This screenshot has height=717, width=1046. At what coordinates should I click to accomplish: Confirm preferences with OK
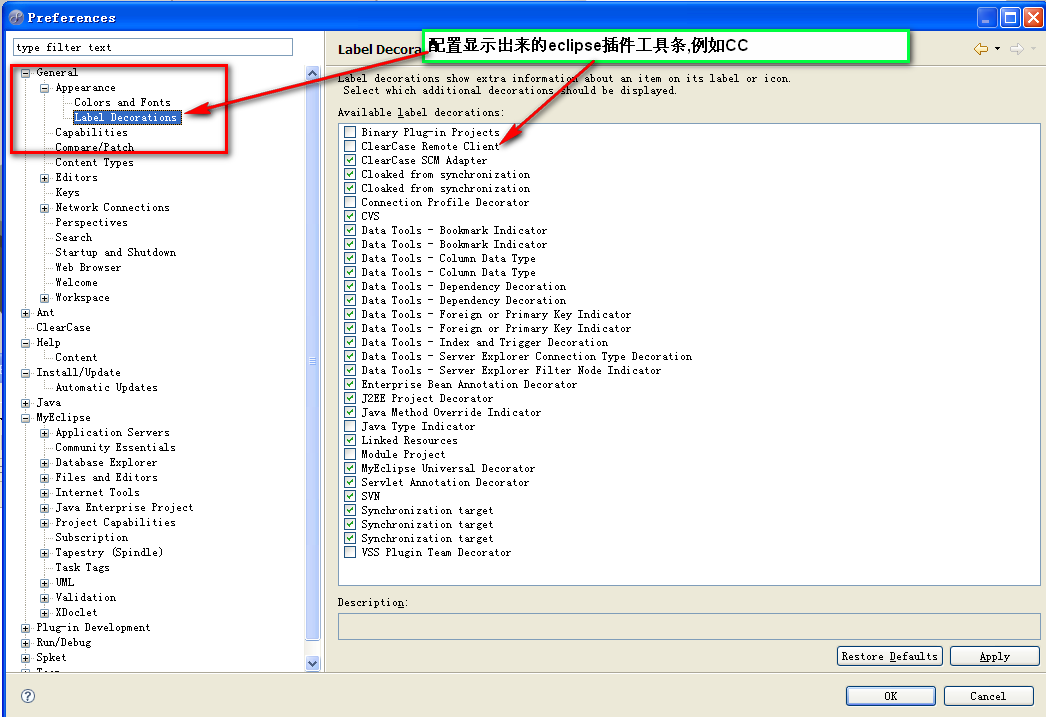[891, 696]
